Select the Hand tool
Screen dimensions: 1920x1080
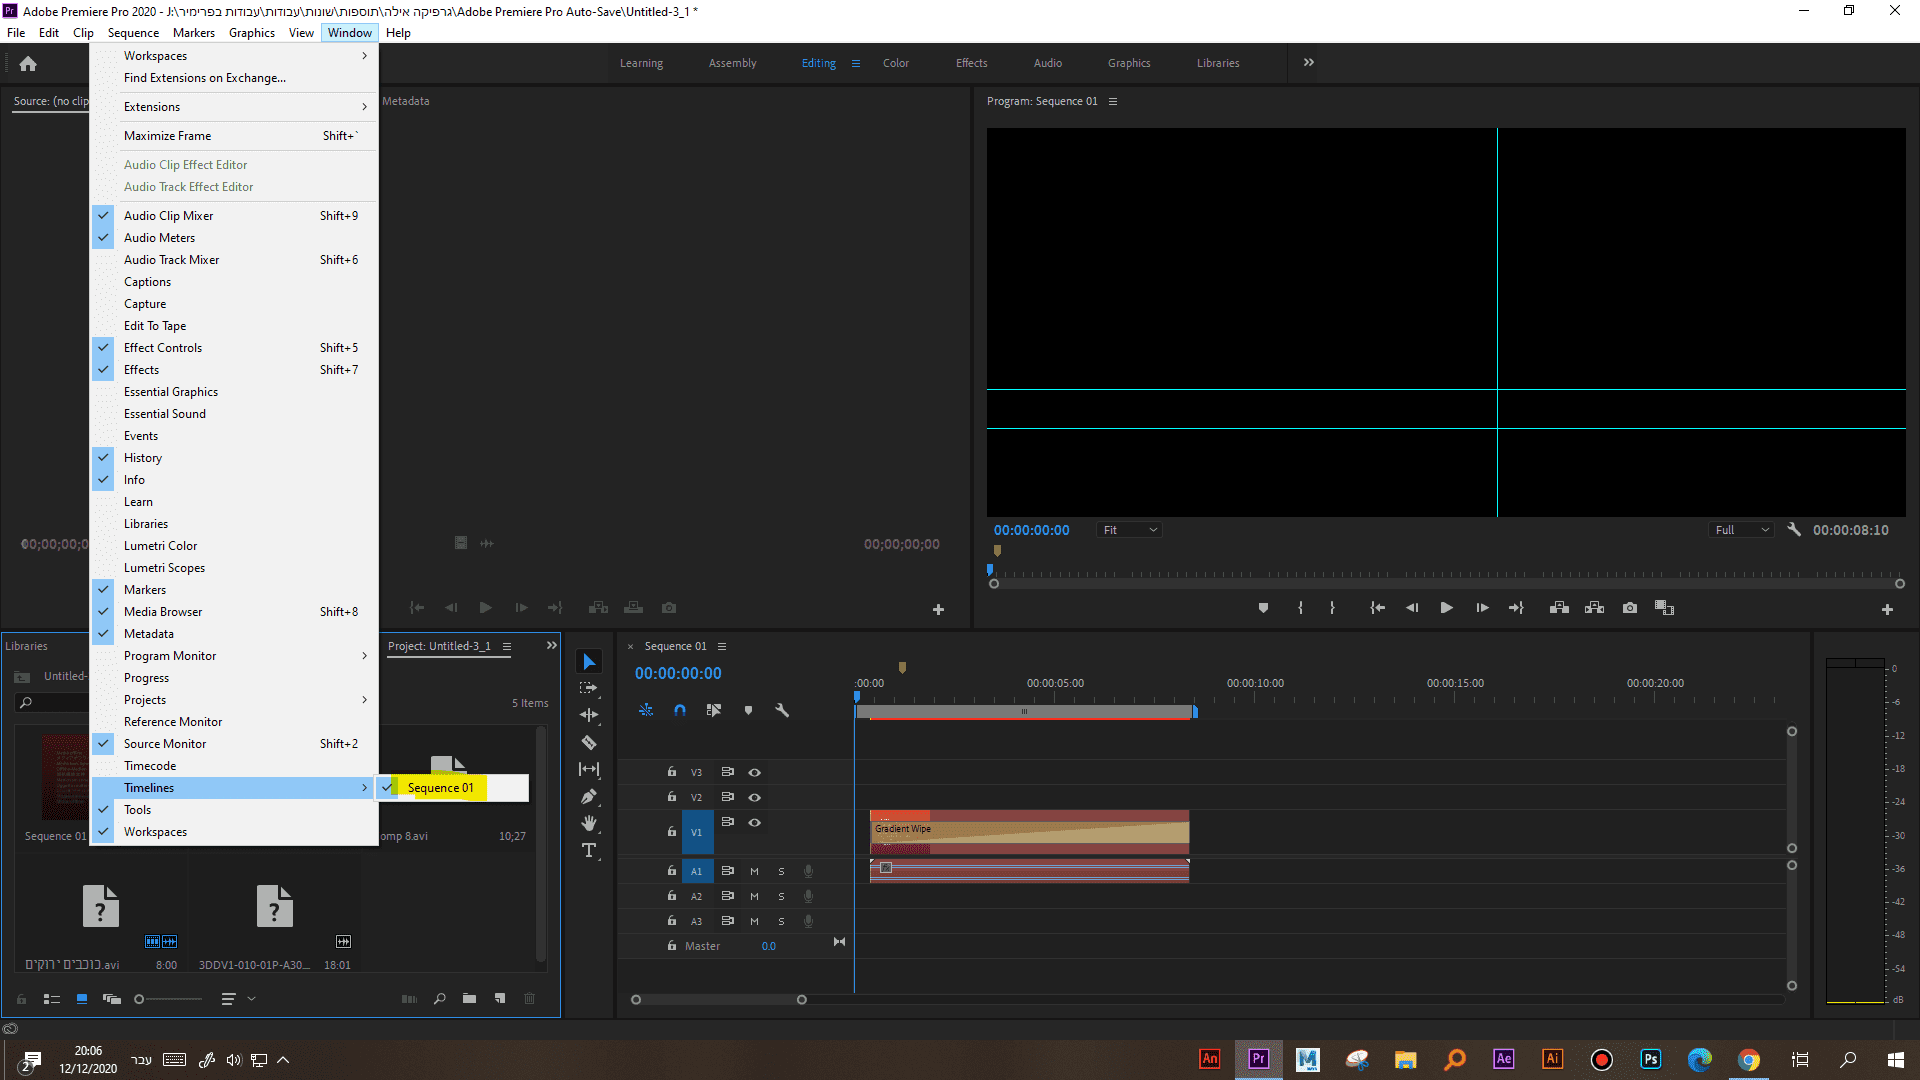(589, 823)
